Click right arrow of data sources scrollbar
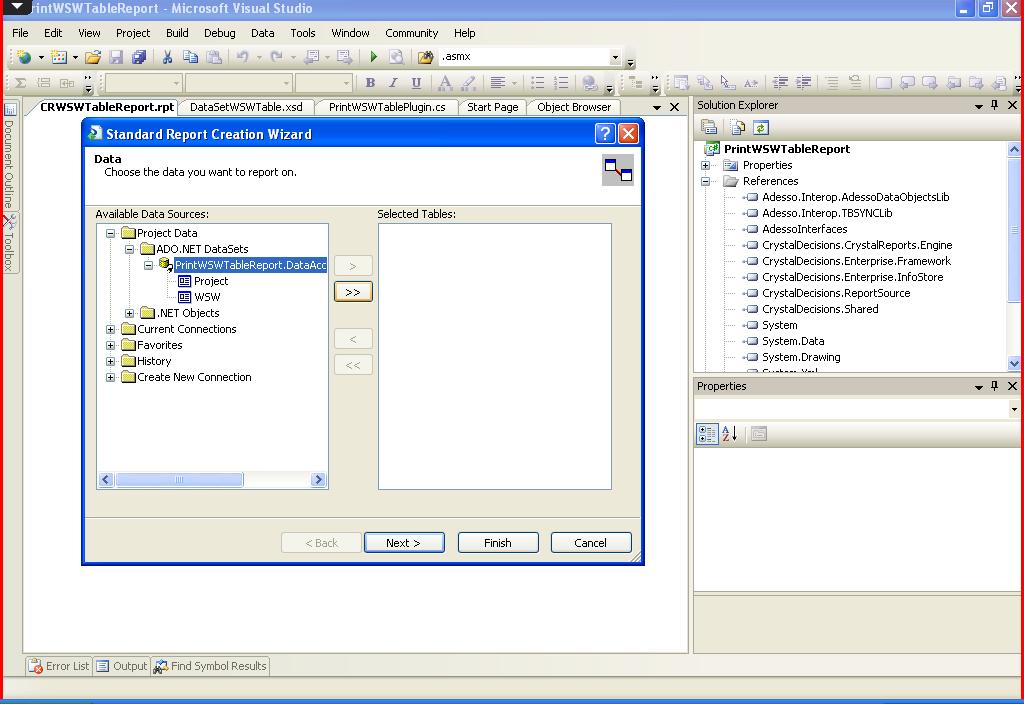This screenshot has width=1024, height=704. (x=318, y=480)
